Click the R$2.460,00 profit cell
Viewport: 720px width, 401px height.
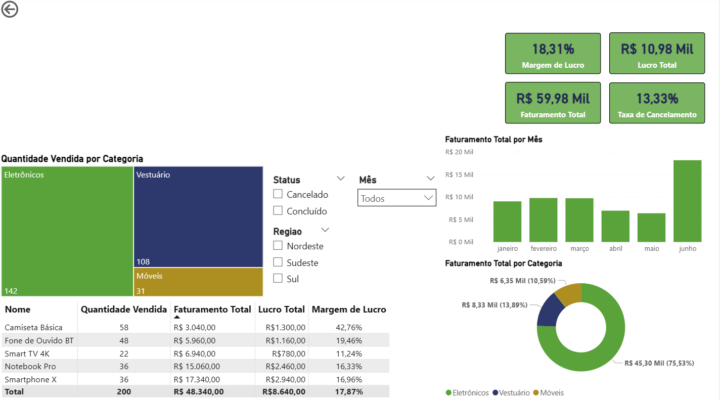point(285,367)
